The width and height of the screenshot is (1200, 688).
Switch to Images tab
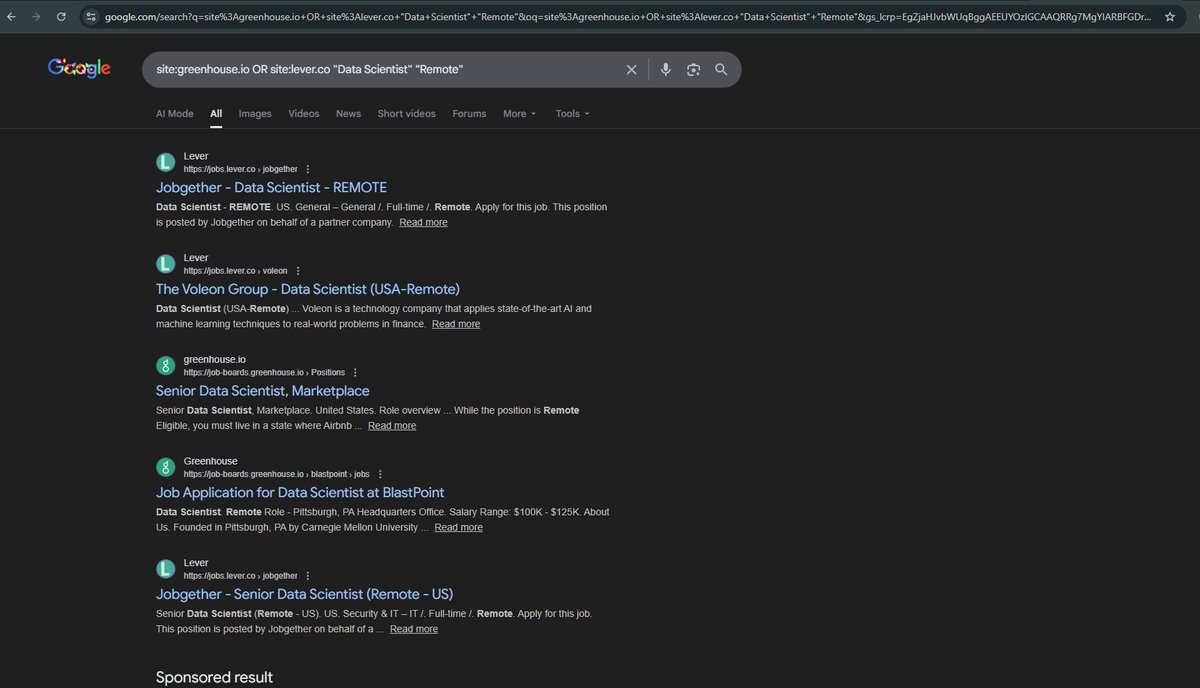tap(255, 114)
